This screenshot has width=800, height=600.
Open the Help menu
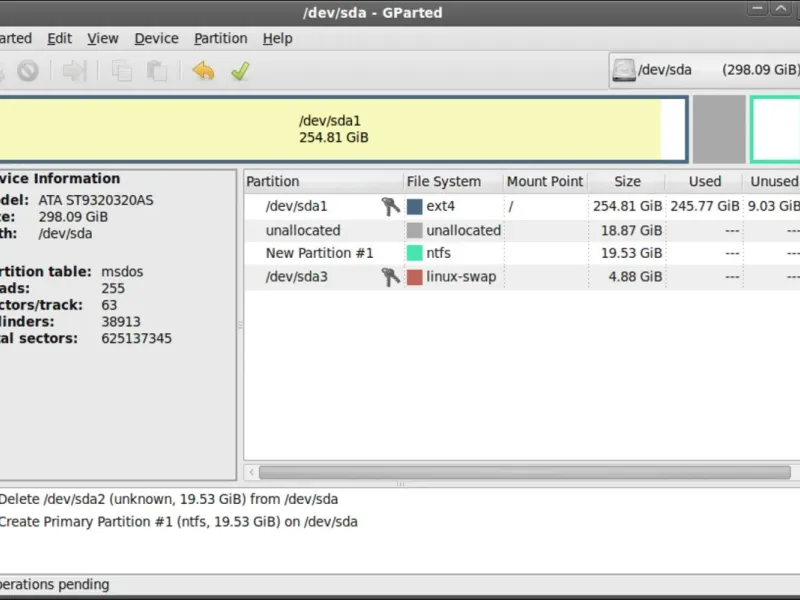278,38
